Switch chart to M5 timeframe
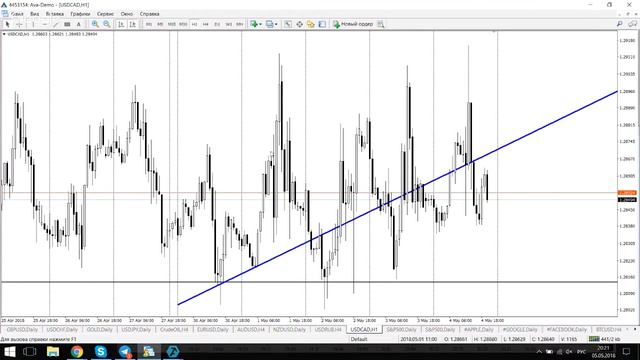This screenshot has width=640, height=360. [x=160, y=24]
